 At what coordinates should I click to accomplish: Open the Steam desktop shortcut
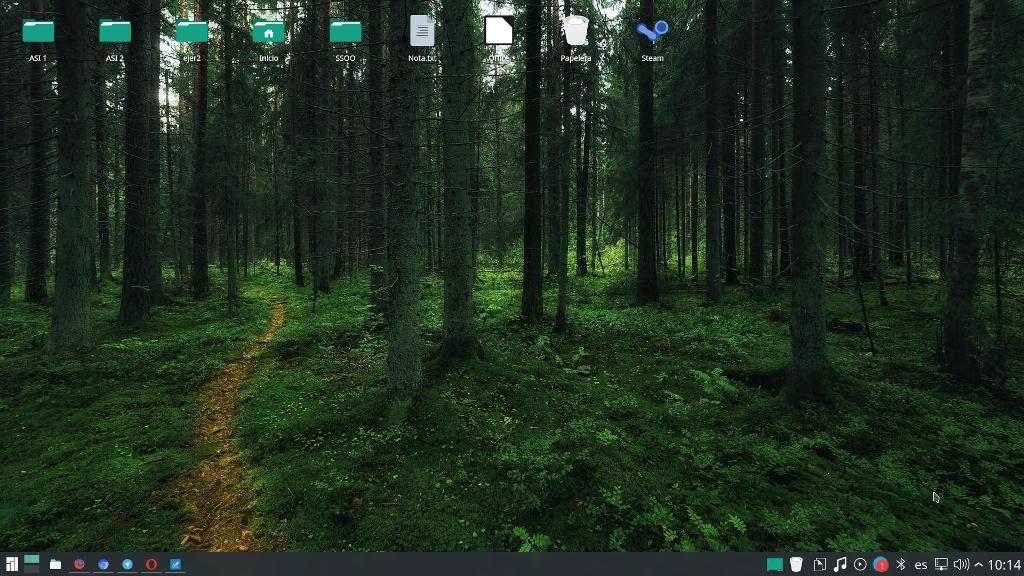click(652, 32)
